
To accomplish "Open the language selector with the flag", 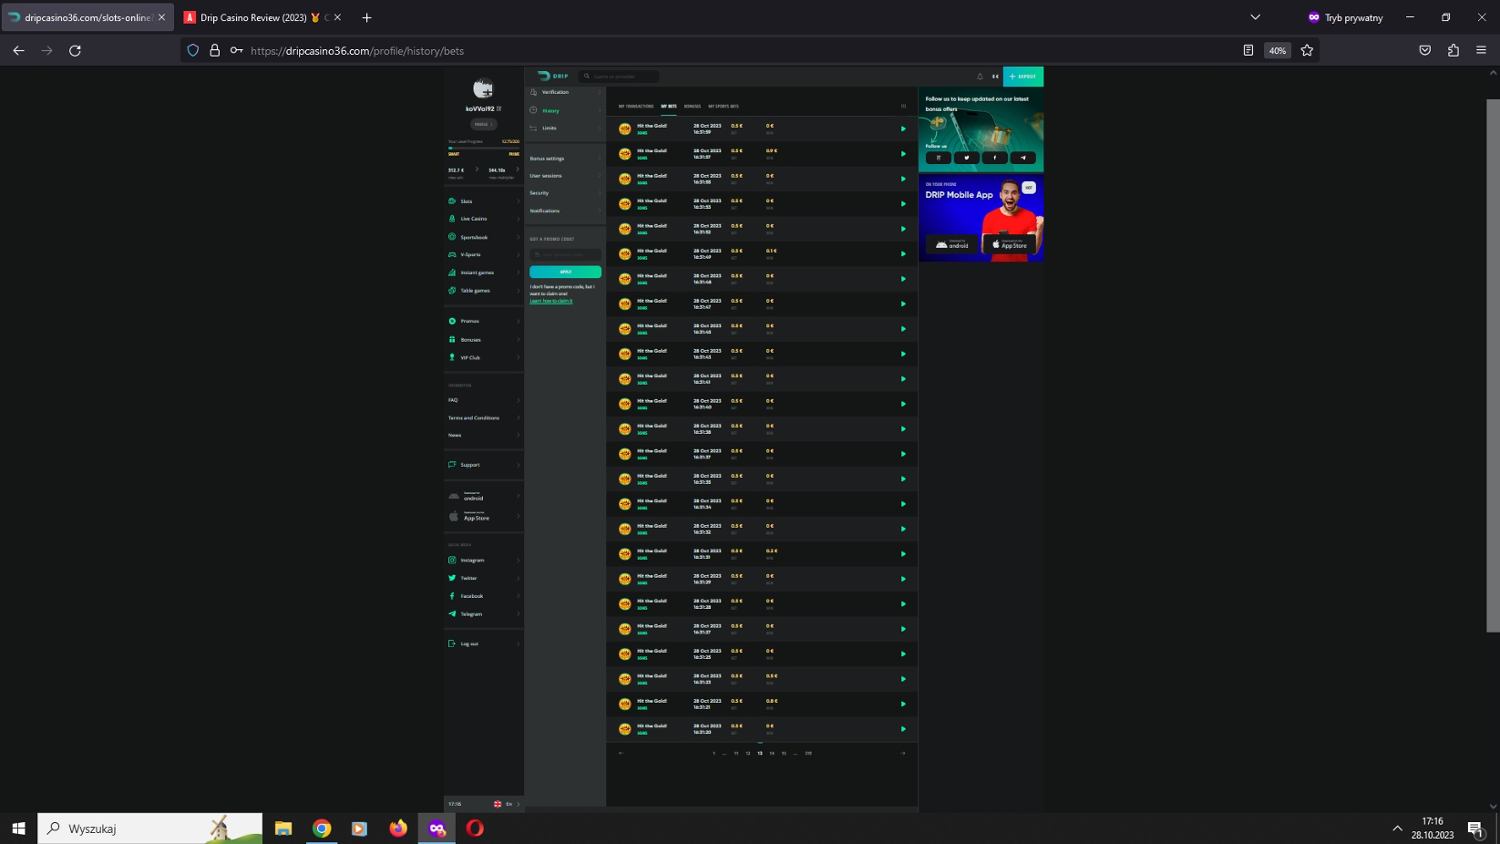I will [502, 804].
